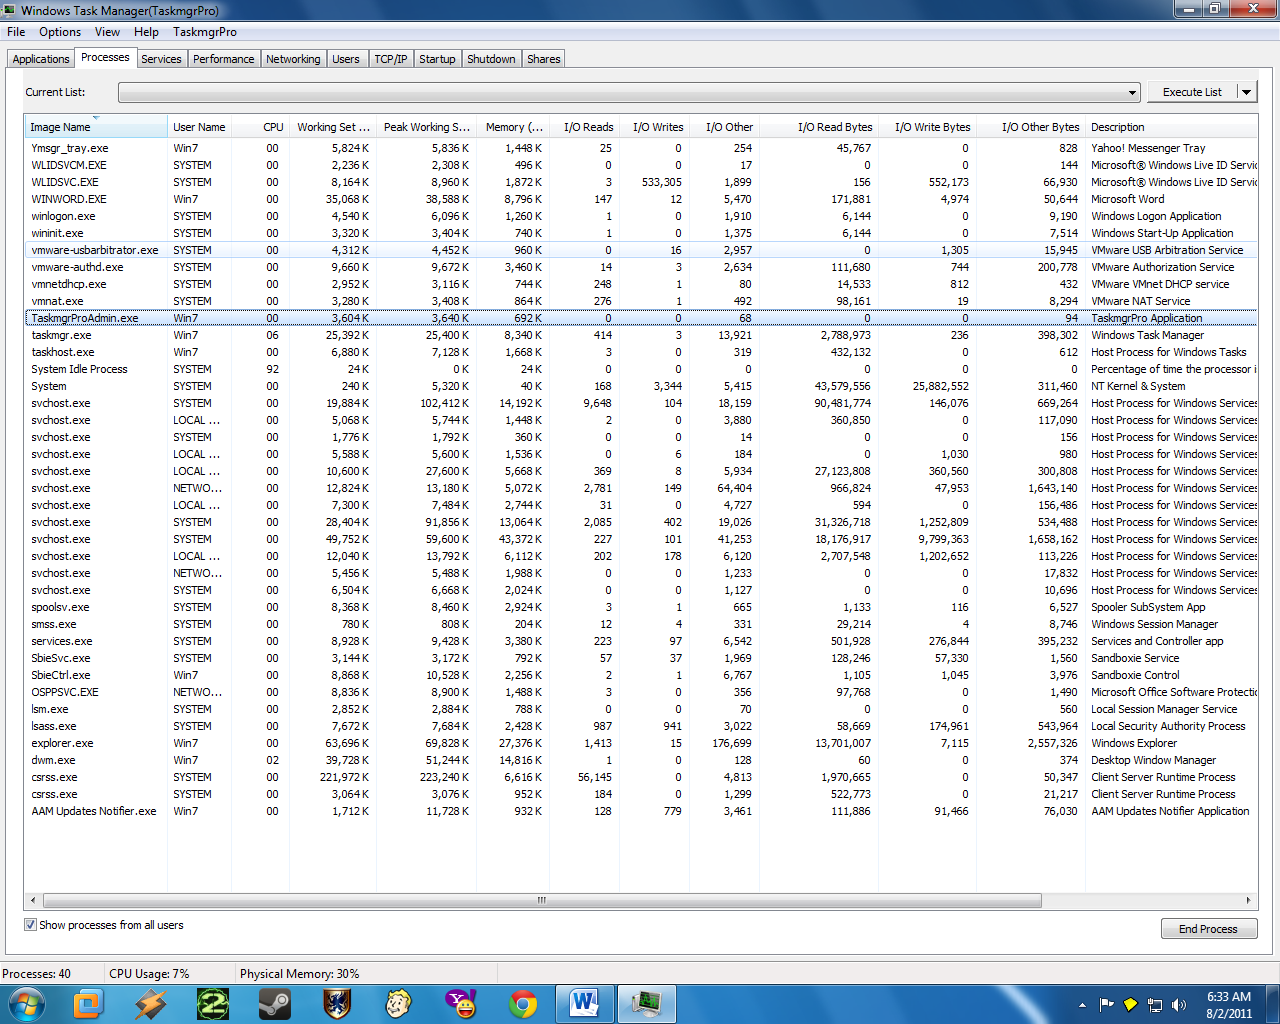This screenshot has width=1280, height=1024.
Task: Show hidden system tray icons
Action: 1082,1004
